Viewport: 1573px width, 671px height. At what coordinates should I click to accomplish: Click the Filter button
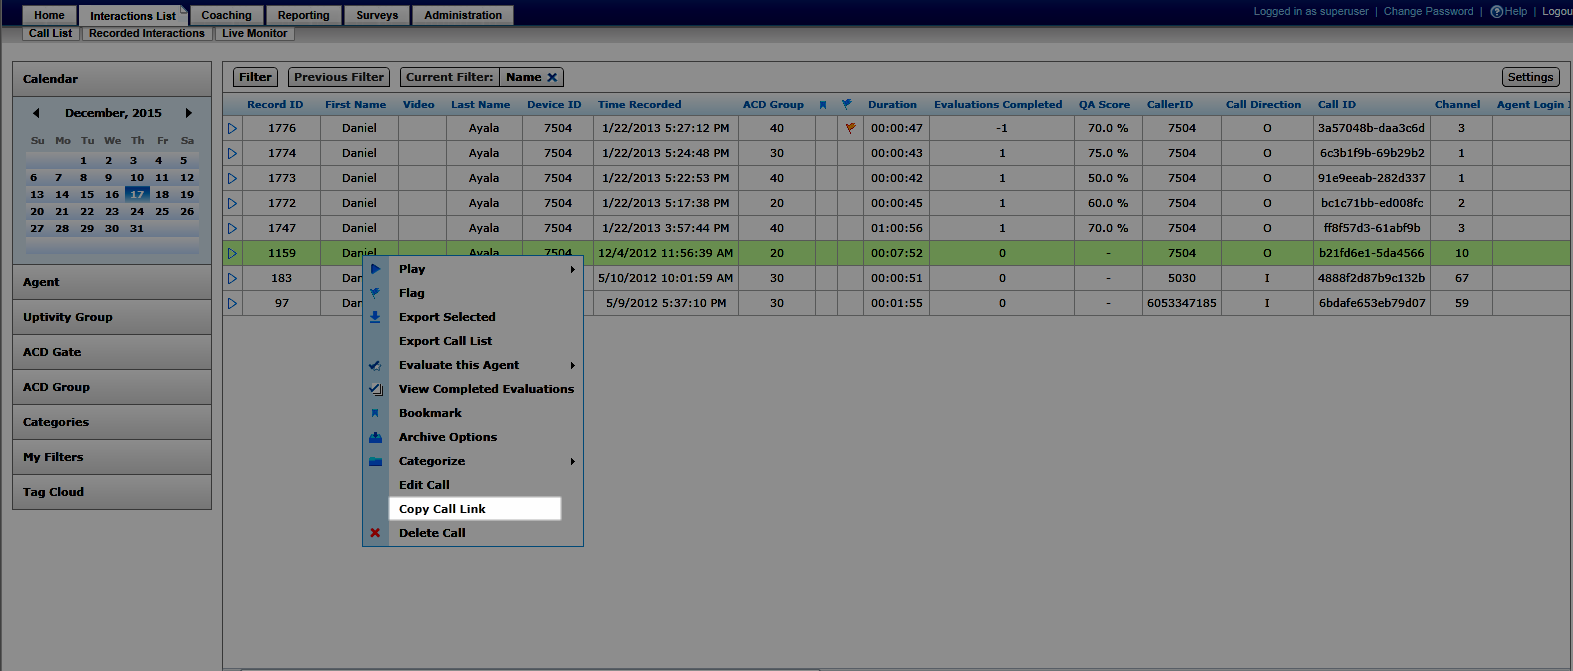255,77
